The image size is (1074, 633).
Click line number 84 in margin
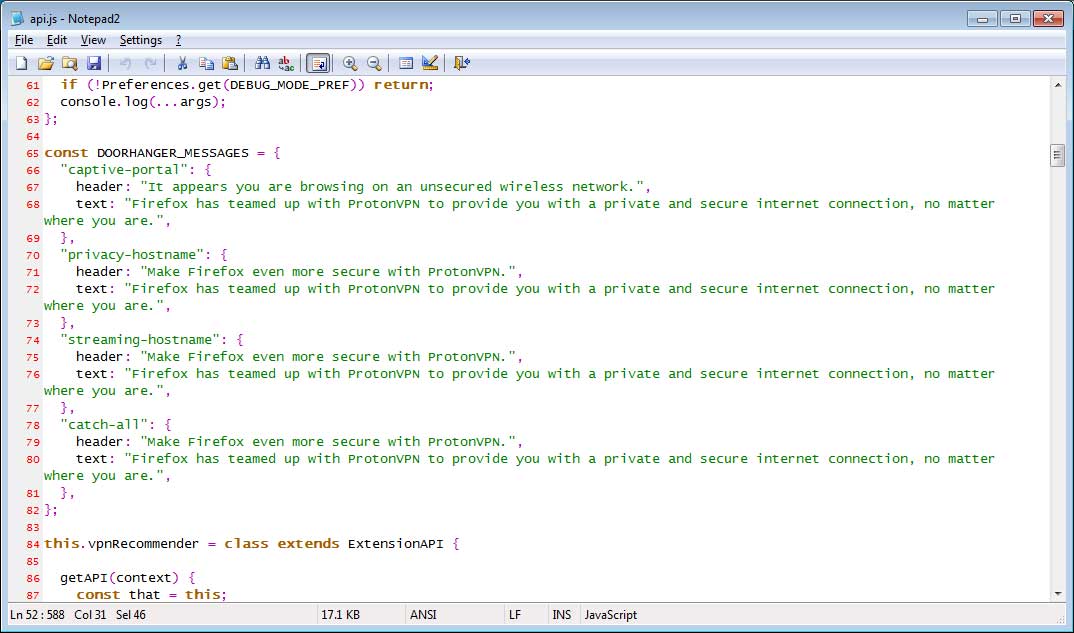[33, 545]
